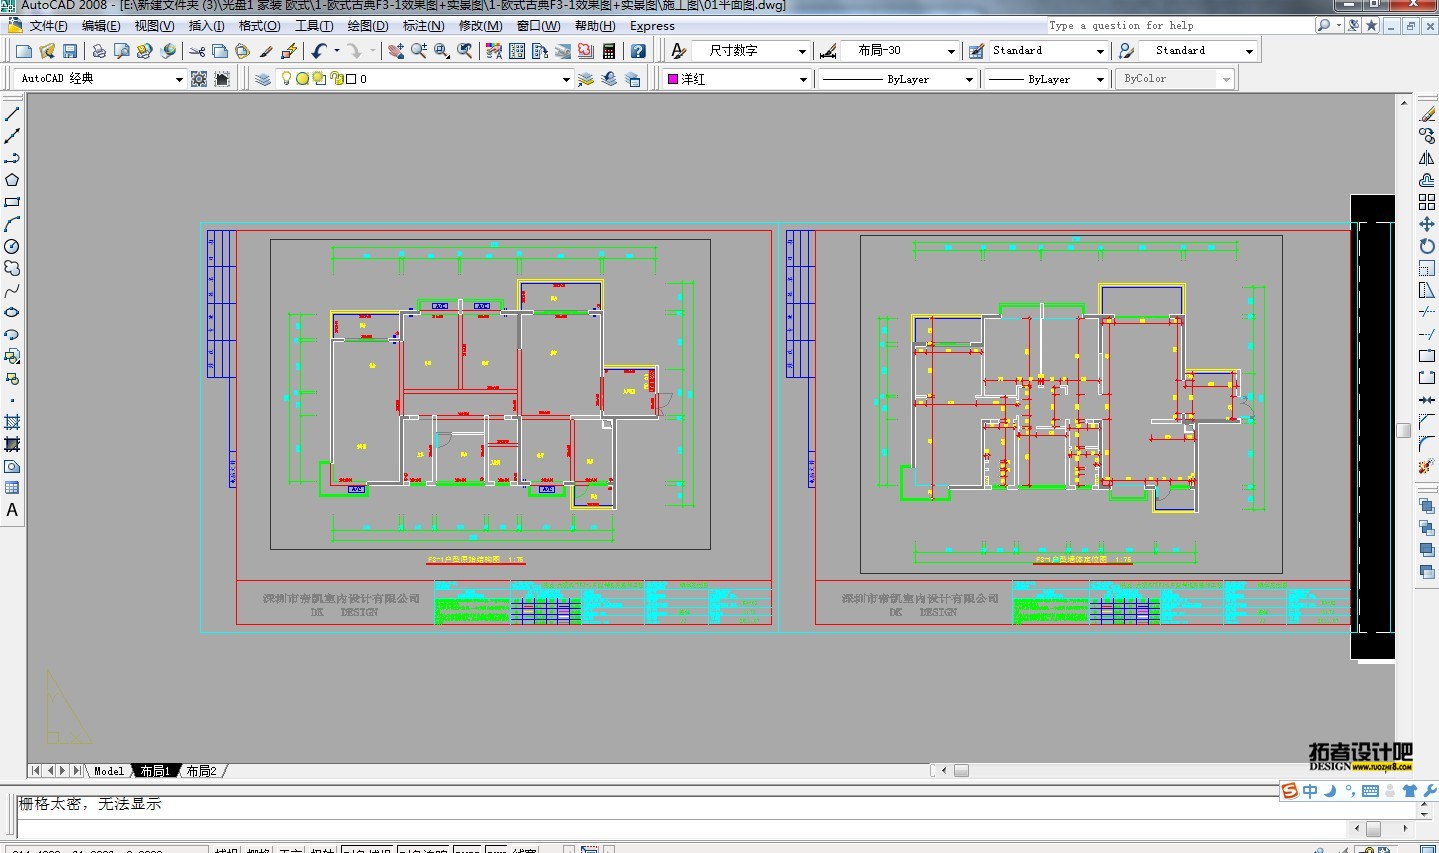Screen dimensions: 1439x853
Task: Select the Rotate tool
Action: (x=1427, y=246)
